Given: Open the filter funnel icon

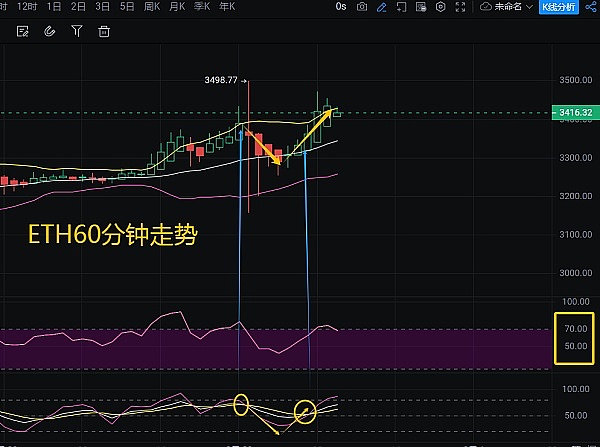Looking at the screenshot, I should coord(76,31).
